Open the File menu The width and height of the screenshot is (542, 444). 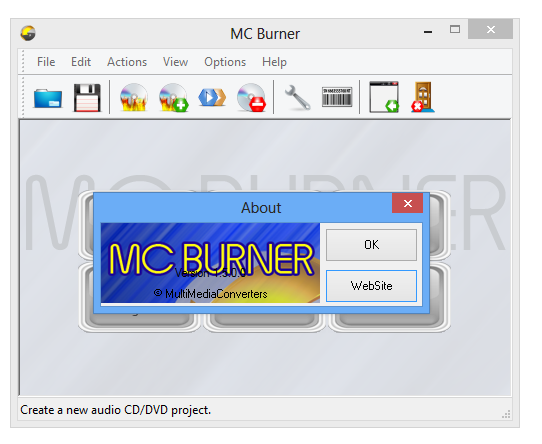coord(46,62)
